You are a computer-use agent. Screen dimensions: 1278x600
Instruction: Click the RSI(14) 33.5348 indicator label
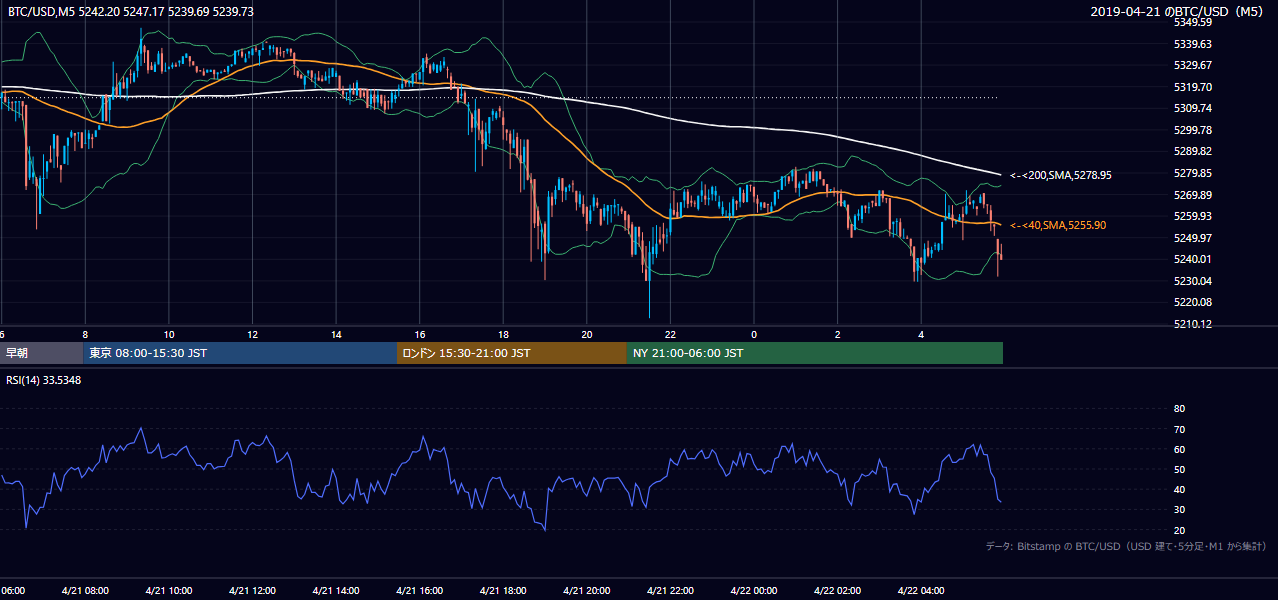click(44, 380)
